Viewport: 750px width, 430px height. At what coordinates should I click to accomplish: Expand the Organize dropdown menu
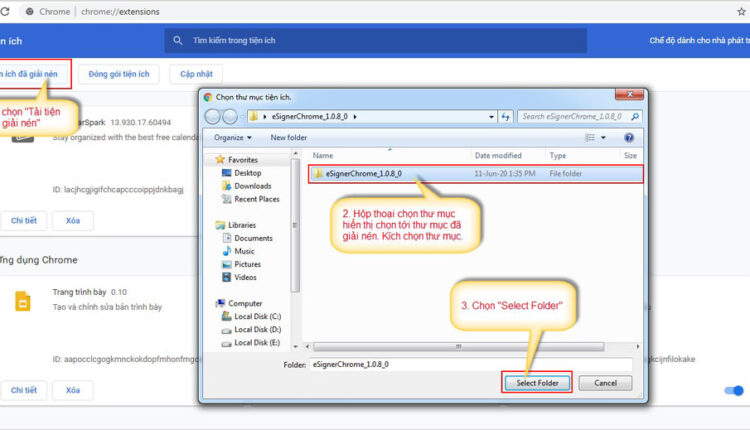click(232, 137)
